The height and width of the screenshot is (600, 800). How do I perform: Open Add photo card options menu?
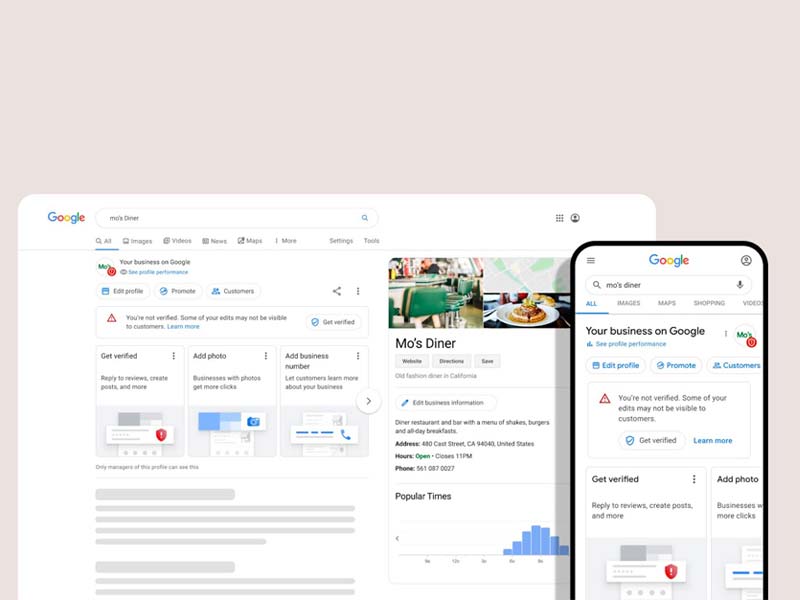click(266, 356)
